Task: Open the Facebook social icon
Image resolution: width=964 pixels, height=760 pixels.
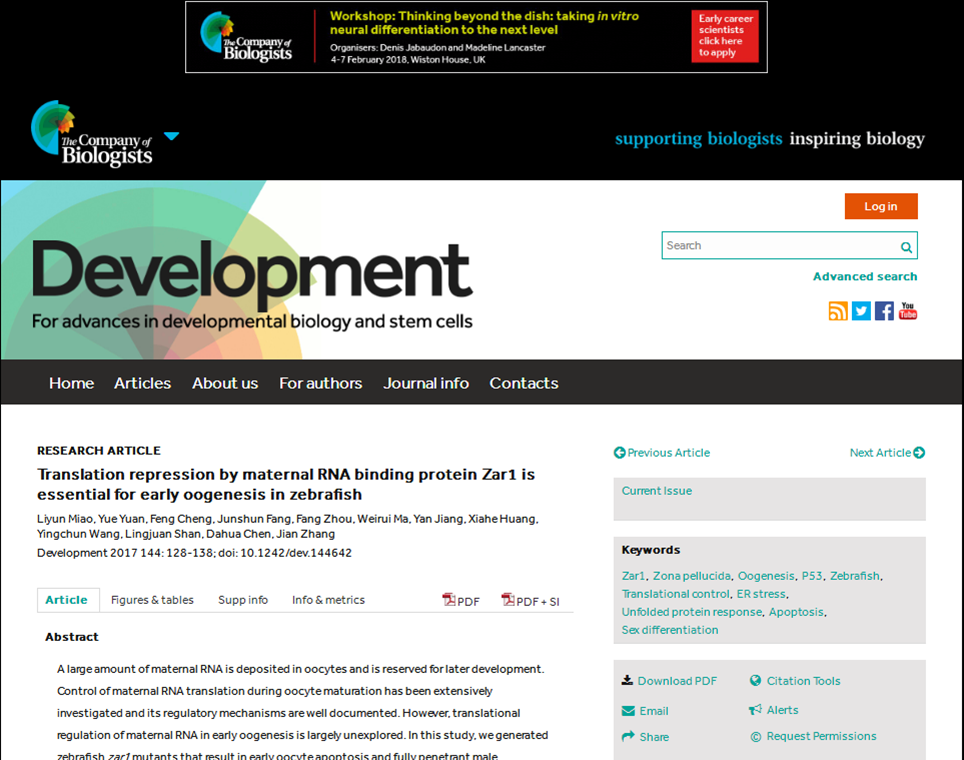Action: 884,311
